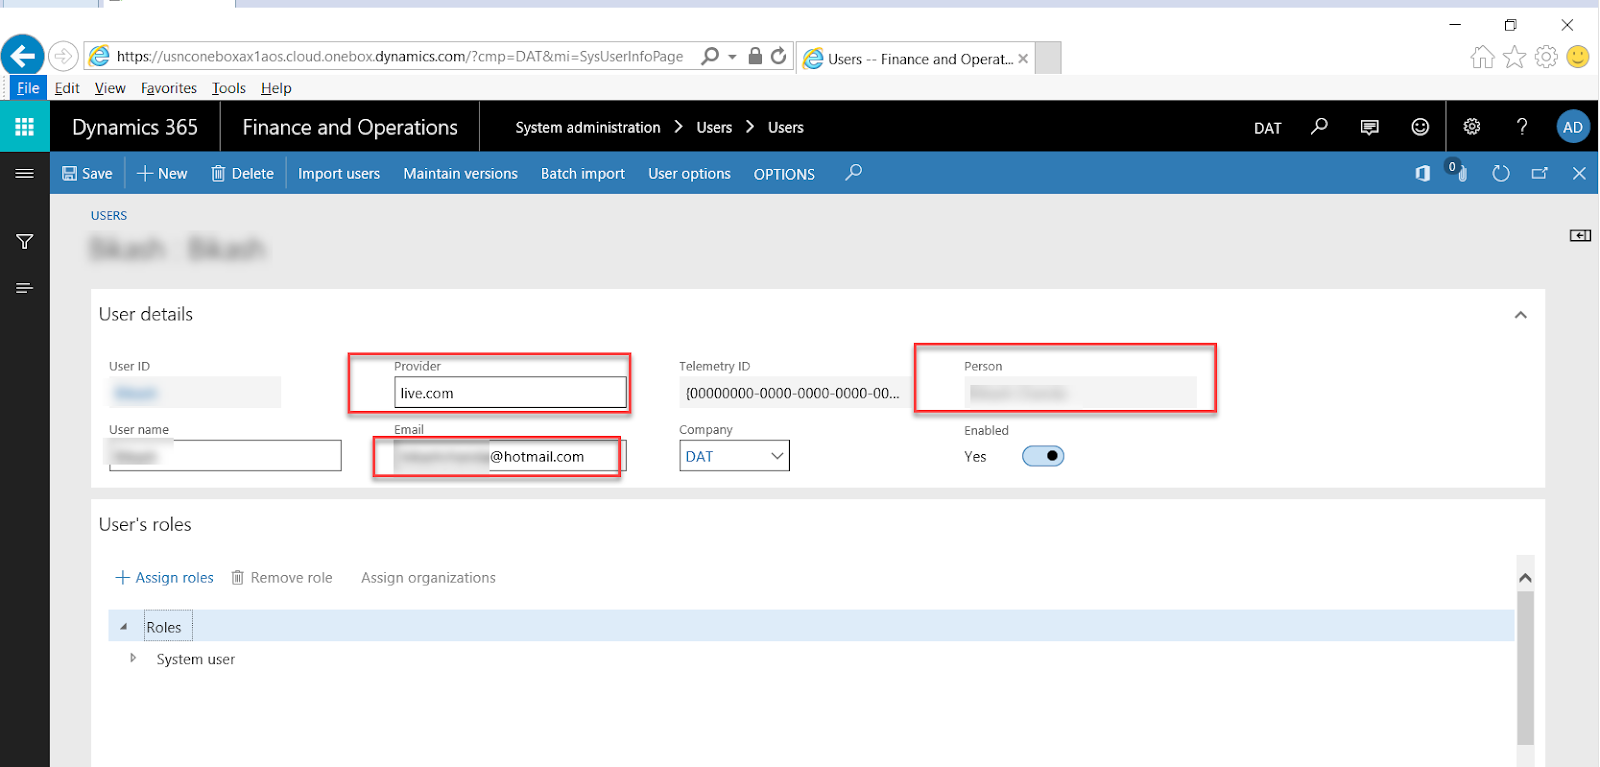Viewport: 1600px width, 767px height.
Task: Click Assign organizations
Action: pyautogui.click(x=428, y=578)
